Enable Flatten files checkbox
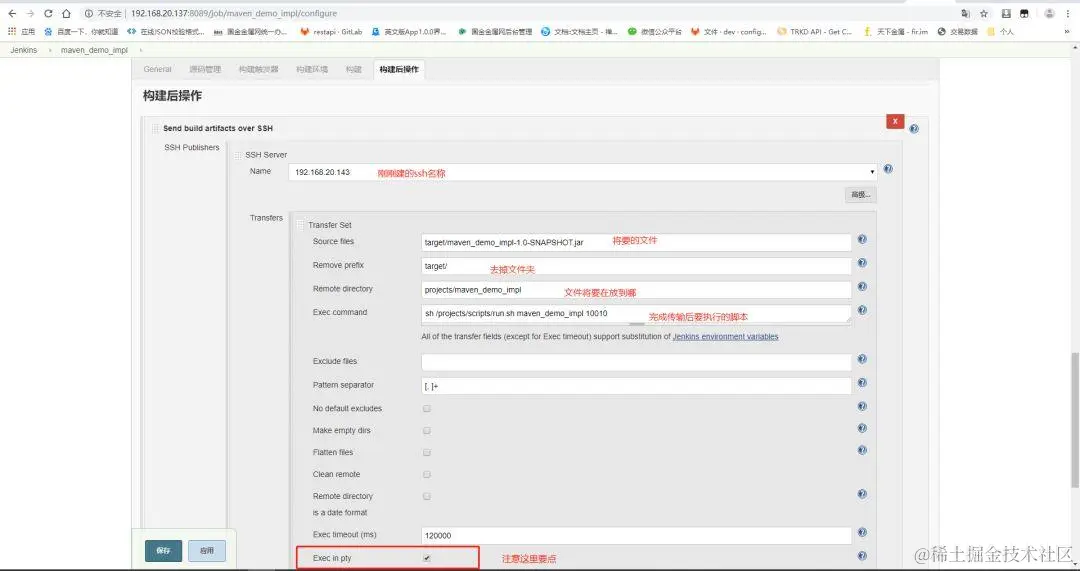 [426, 453]
